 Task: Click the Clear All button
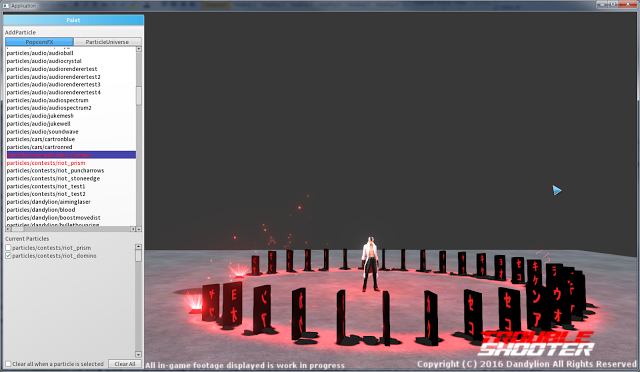coord(125,364)
